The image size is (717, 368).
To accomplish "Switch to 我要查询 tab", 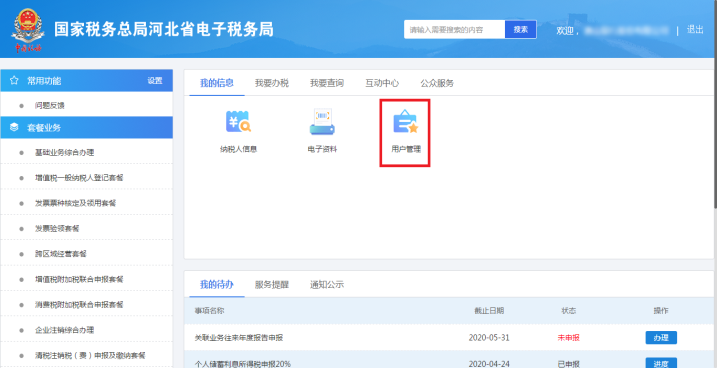I will pos(327,83).
